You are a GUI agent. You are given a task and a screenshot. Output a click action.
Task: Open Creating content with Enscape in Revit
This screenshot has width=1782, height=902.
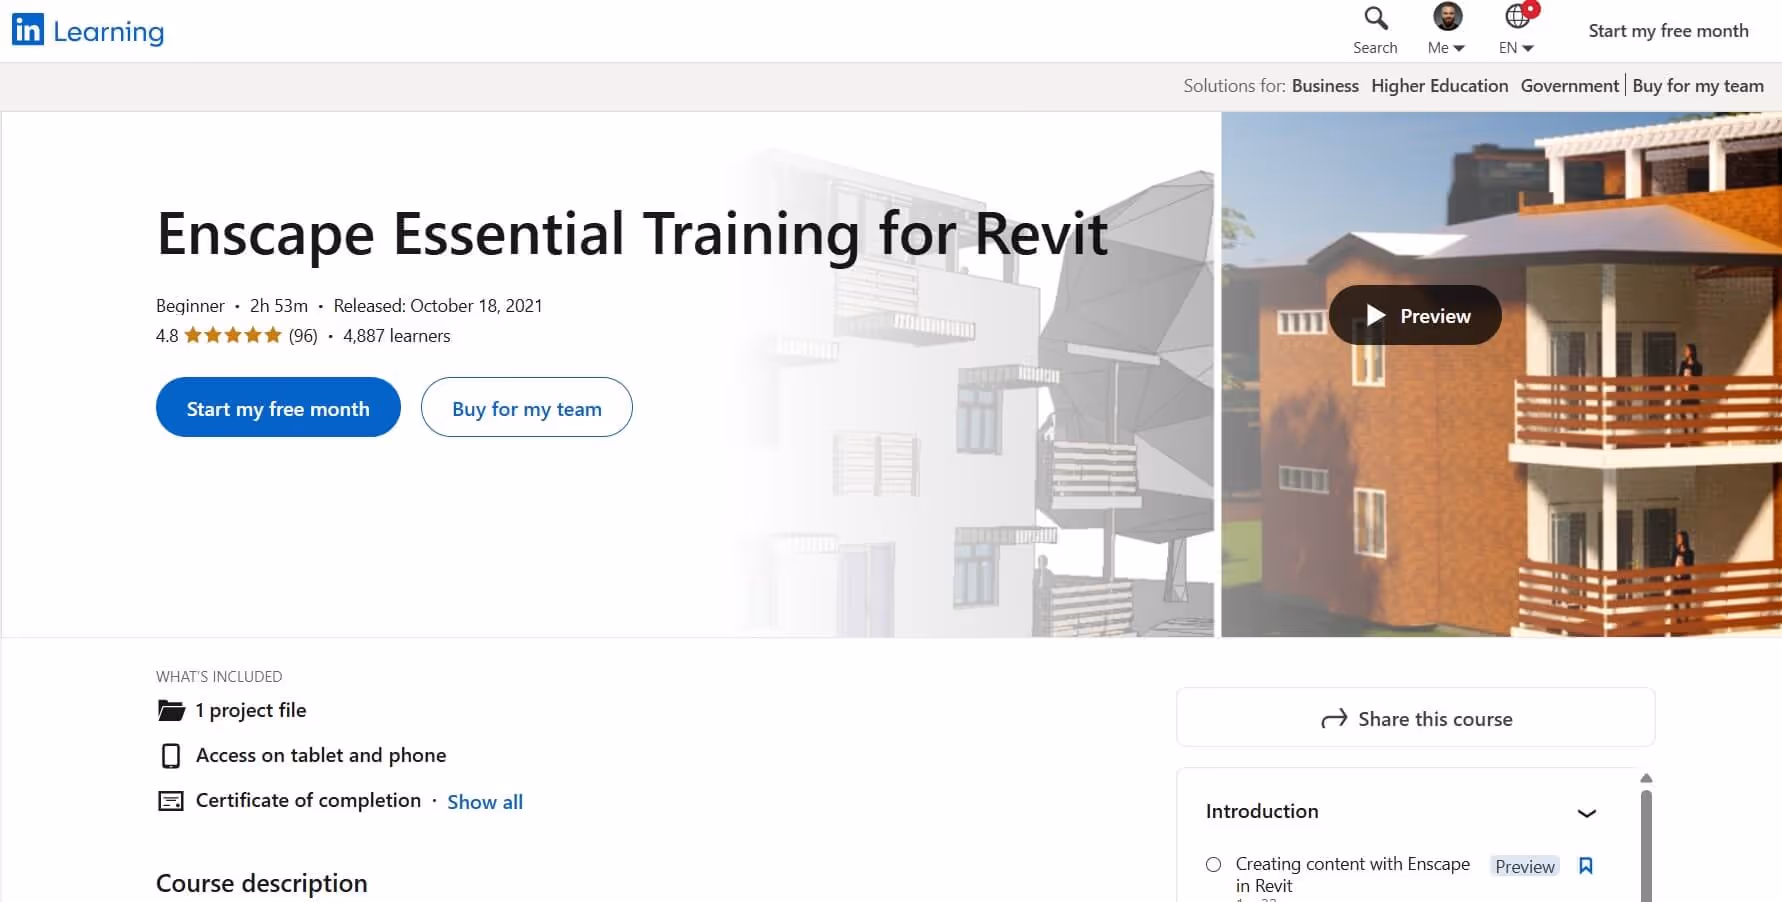(x=1352, y=875)
